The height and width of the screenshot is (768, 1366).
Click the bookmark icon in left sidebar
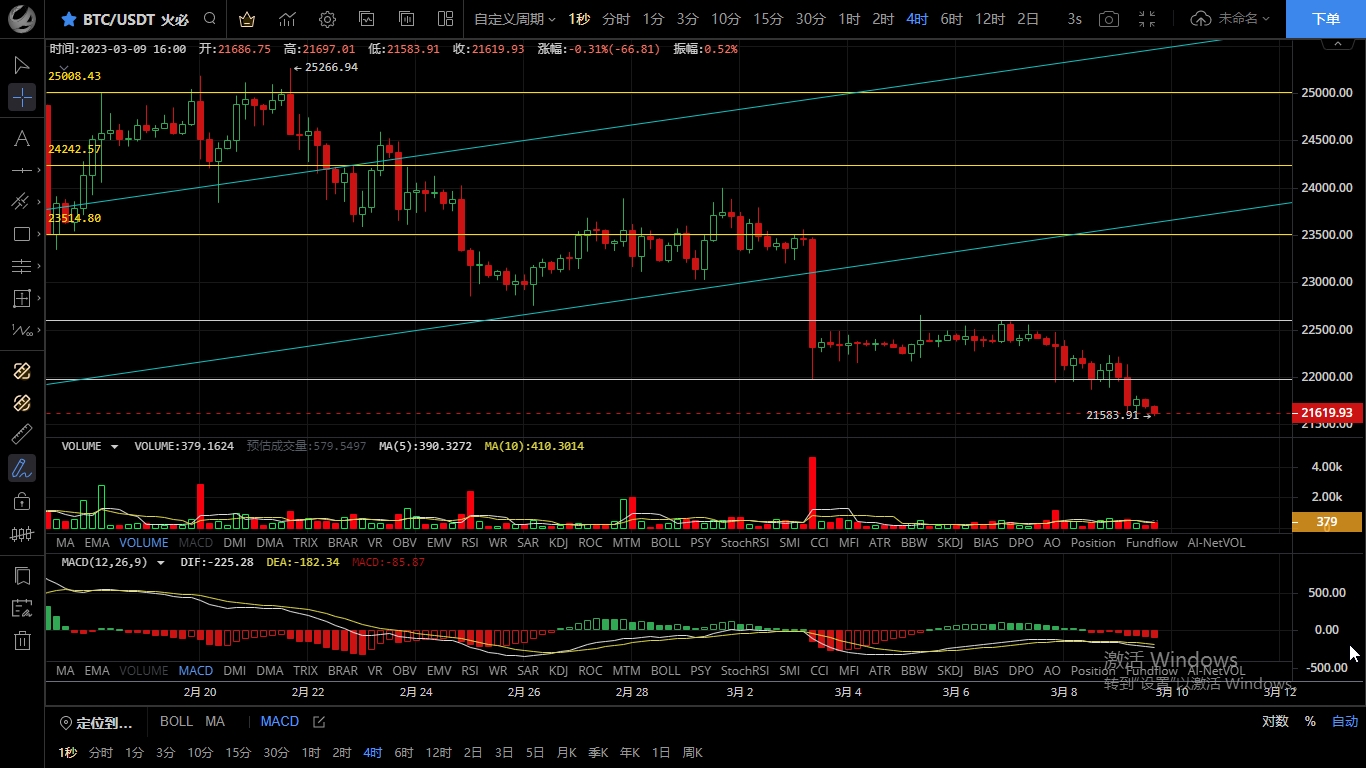(22, 576)
